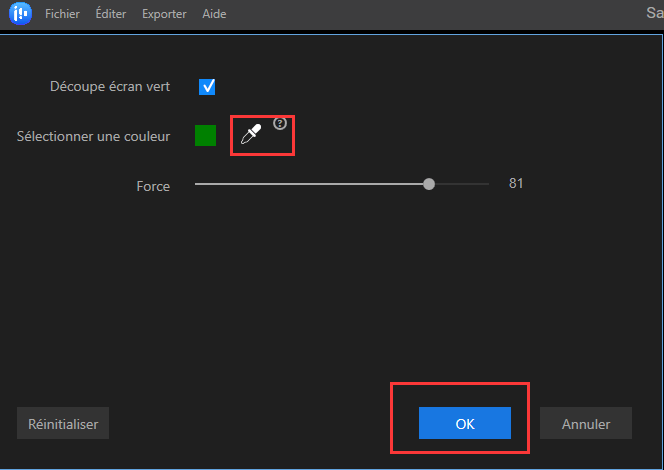
Task: Click the Force slider handle
Action: pos(429,184)
